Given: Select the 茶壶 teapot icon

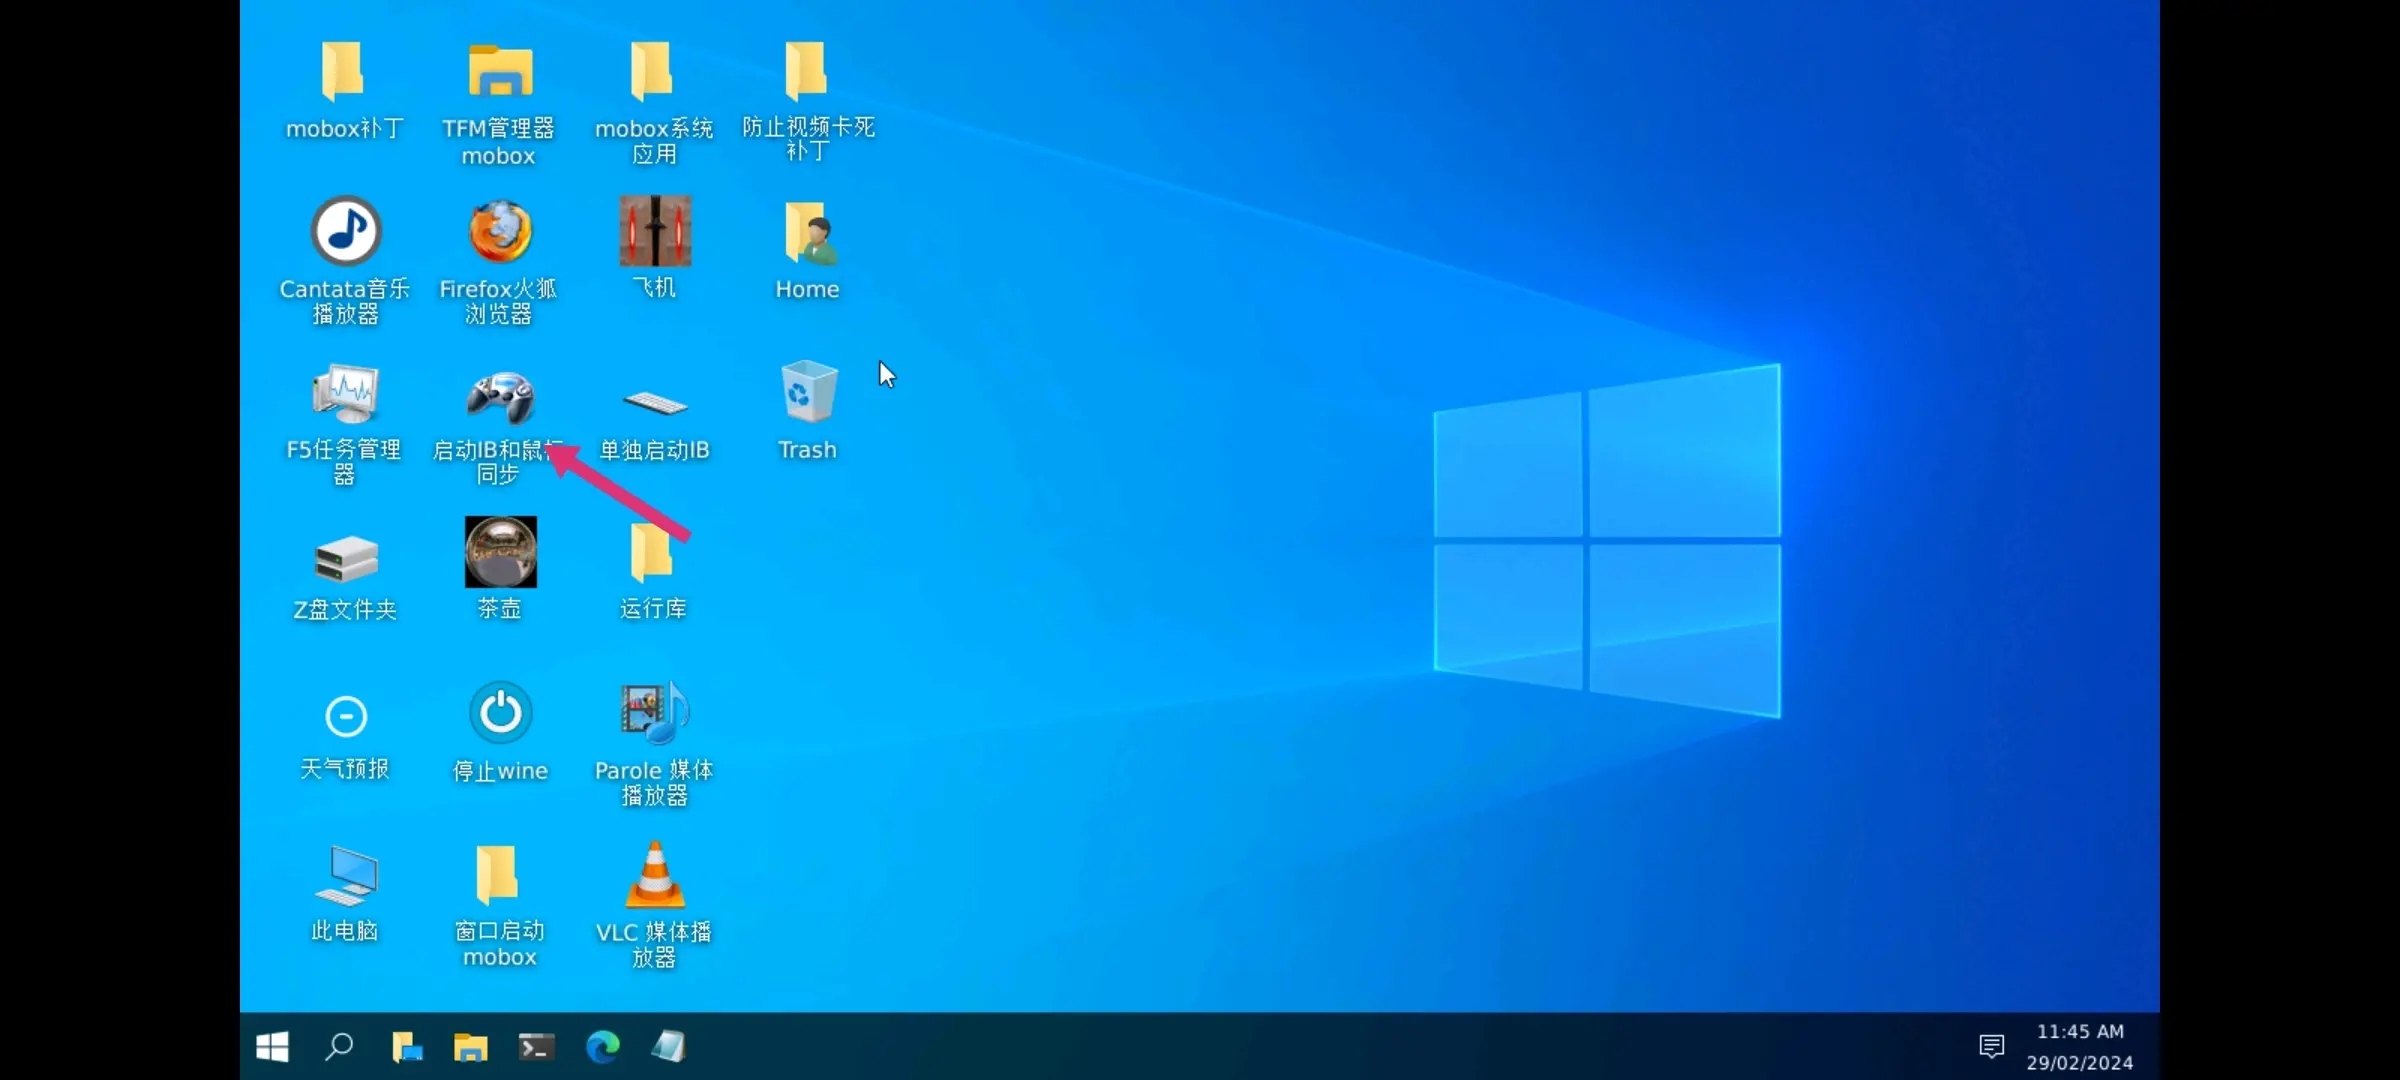Looking at the screenshot, I should [500, 552].
